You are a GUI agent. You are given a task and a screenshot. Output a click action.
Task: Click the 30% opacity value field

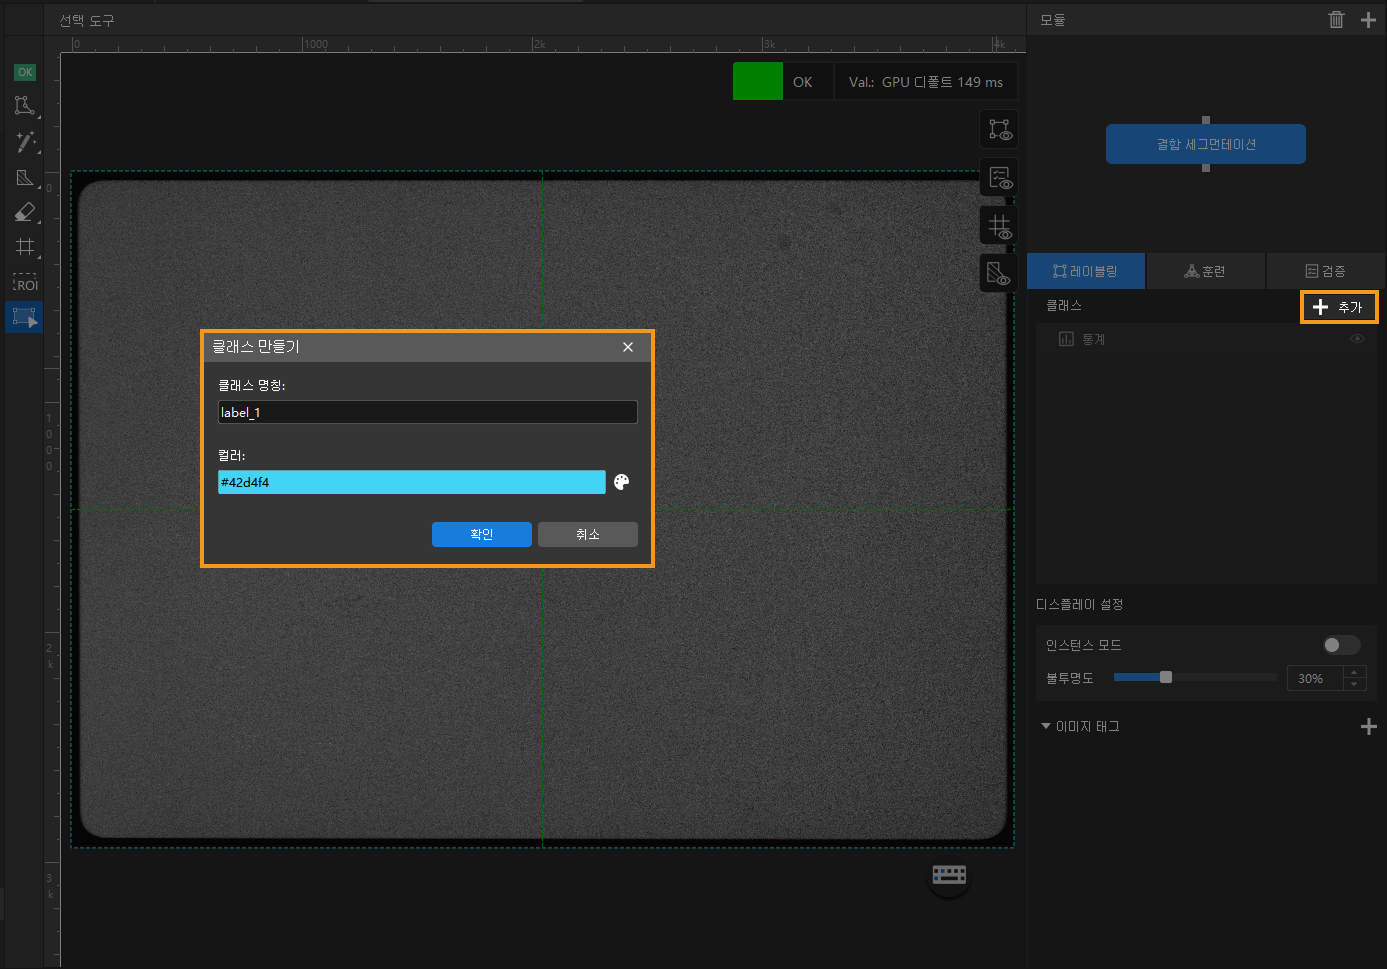click(1314, 678)
